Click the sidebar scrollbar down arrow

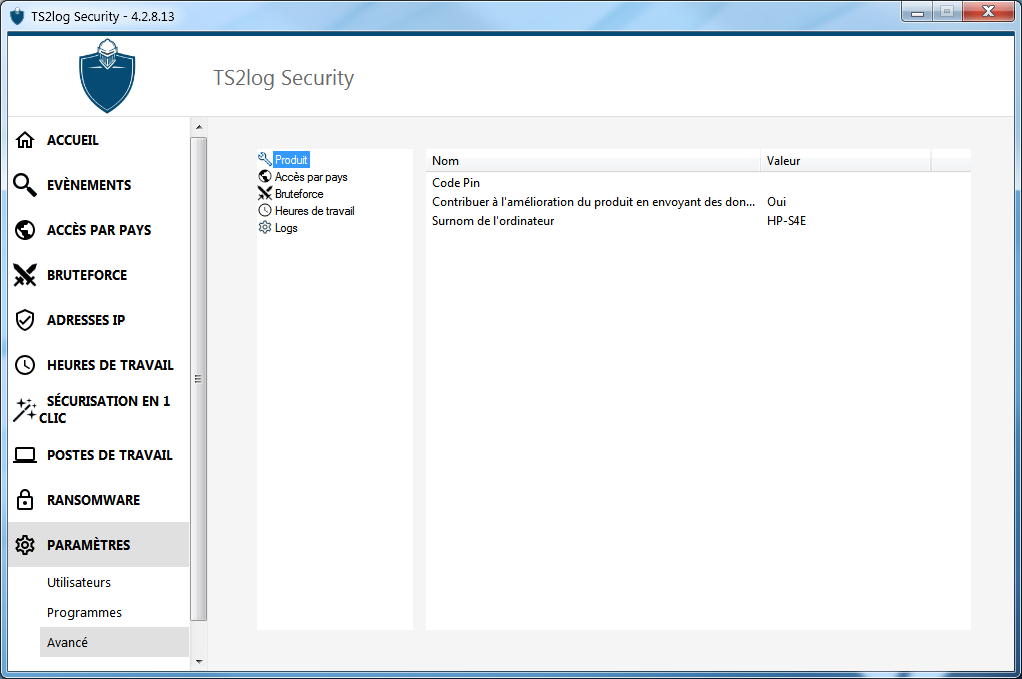coord(199,661)
